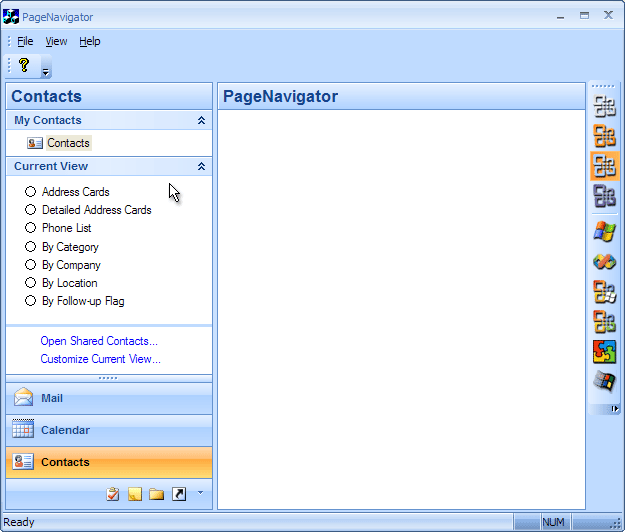
Task: Open the View menu
Action: (x=56, y=41)
